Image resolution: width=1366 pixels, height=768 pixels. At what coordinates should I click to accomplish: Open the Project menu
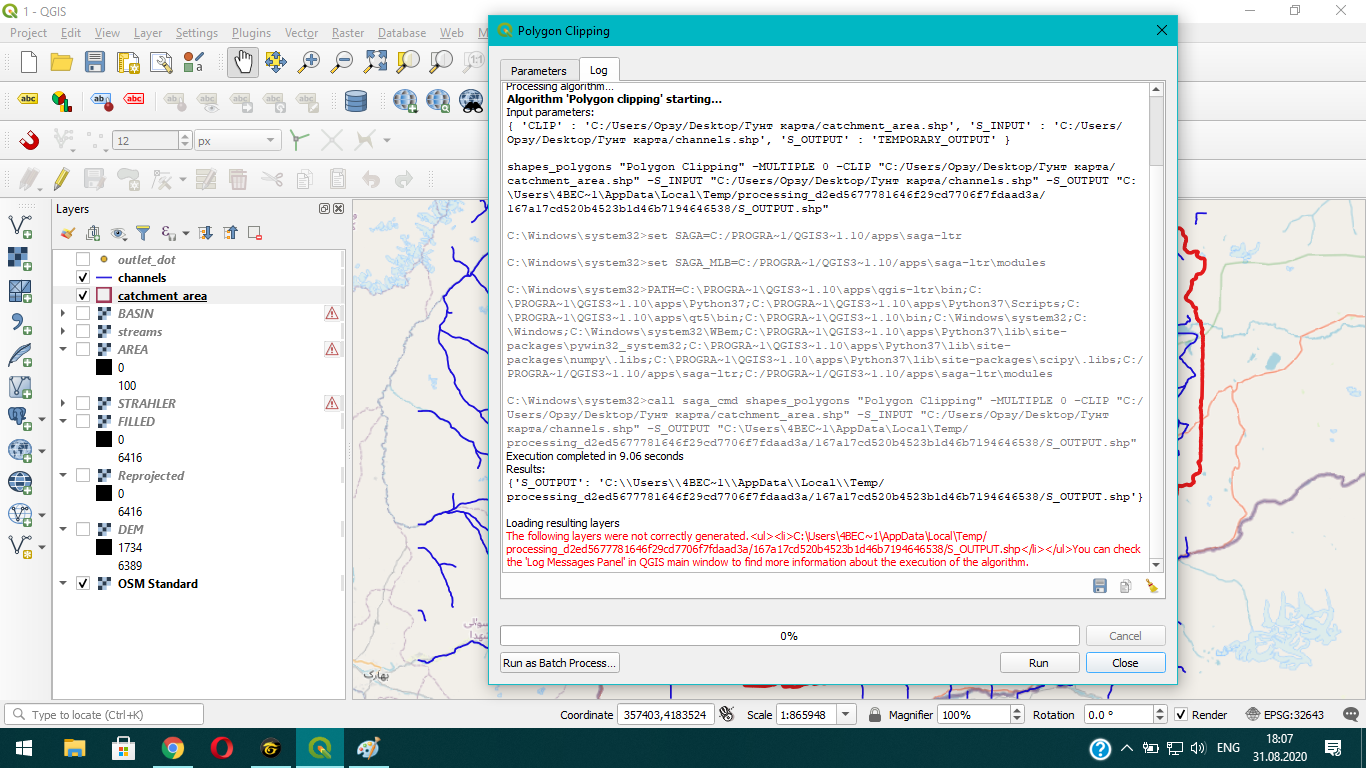pyautogui.click(x=29, y=33)
